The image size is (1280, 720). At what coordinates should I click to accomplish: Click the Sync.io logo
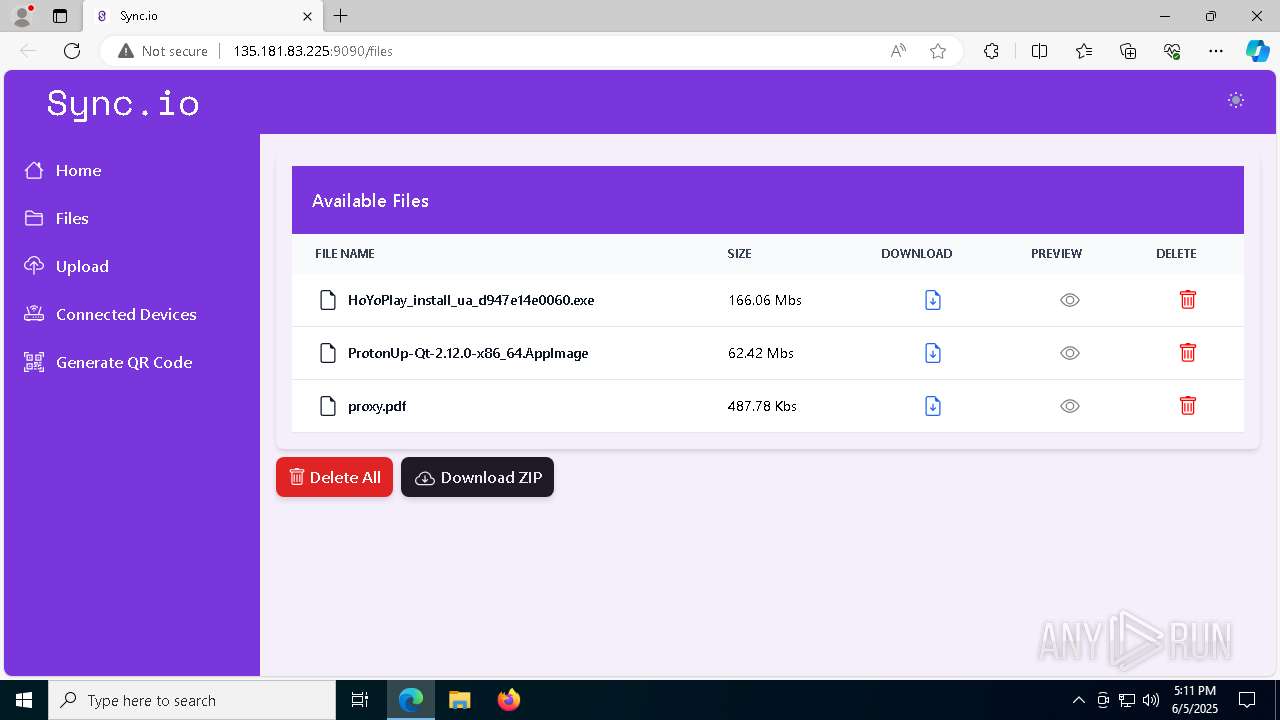[x=123, y=103]
